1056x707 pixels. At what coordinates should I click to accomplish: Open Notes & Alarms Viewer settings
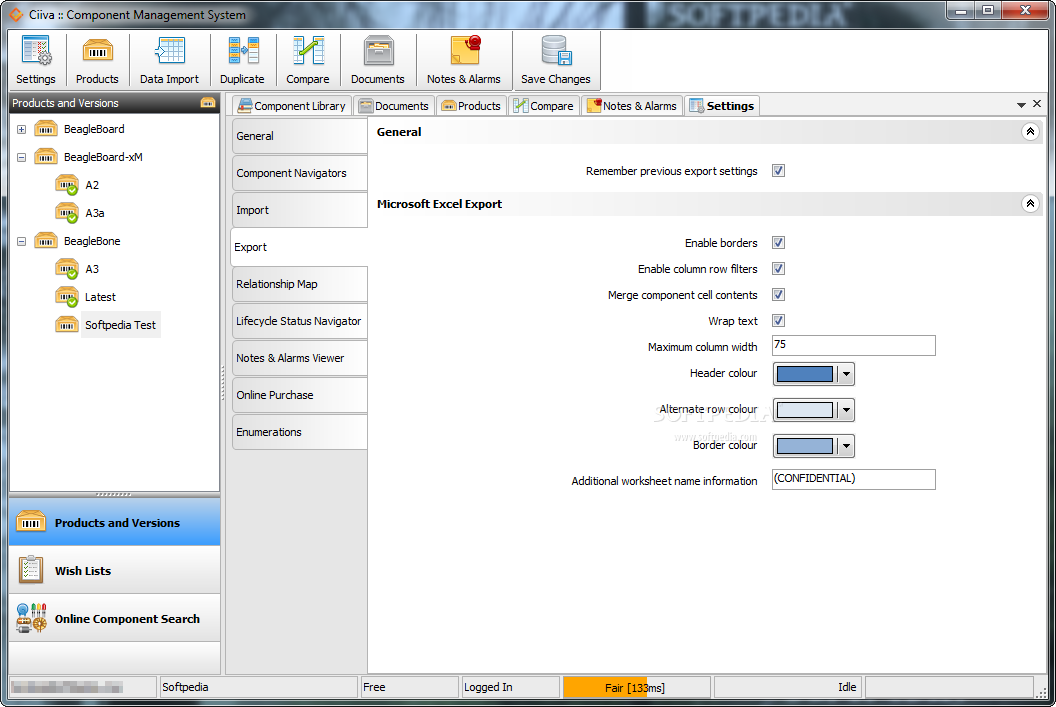point(300,358)
